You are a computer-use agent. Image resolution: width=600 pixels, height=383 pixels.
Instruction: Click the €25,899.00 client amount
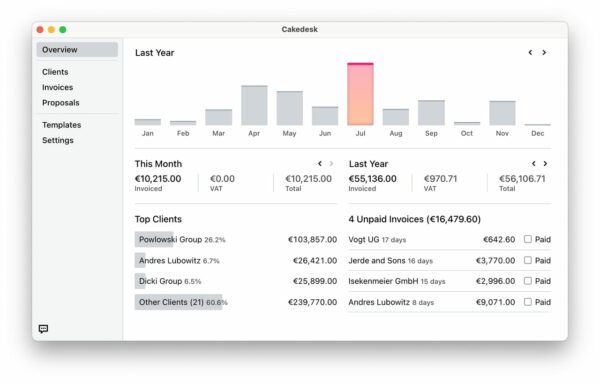click(315, 281)
